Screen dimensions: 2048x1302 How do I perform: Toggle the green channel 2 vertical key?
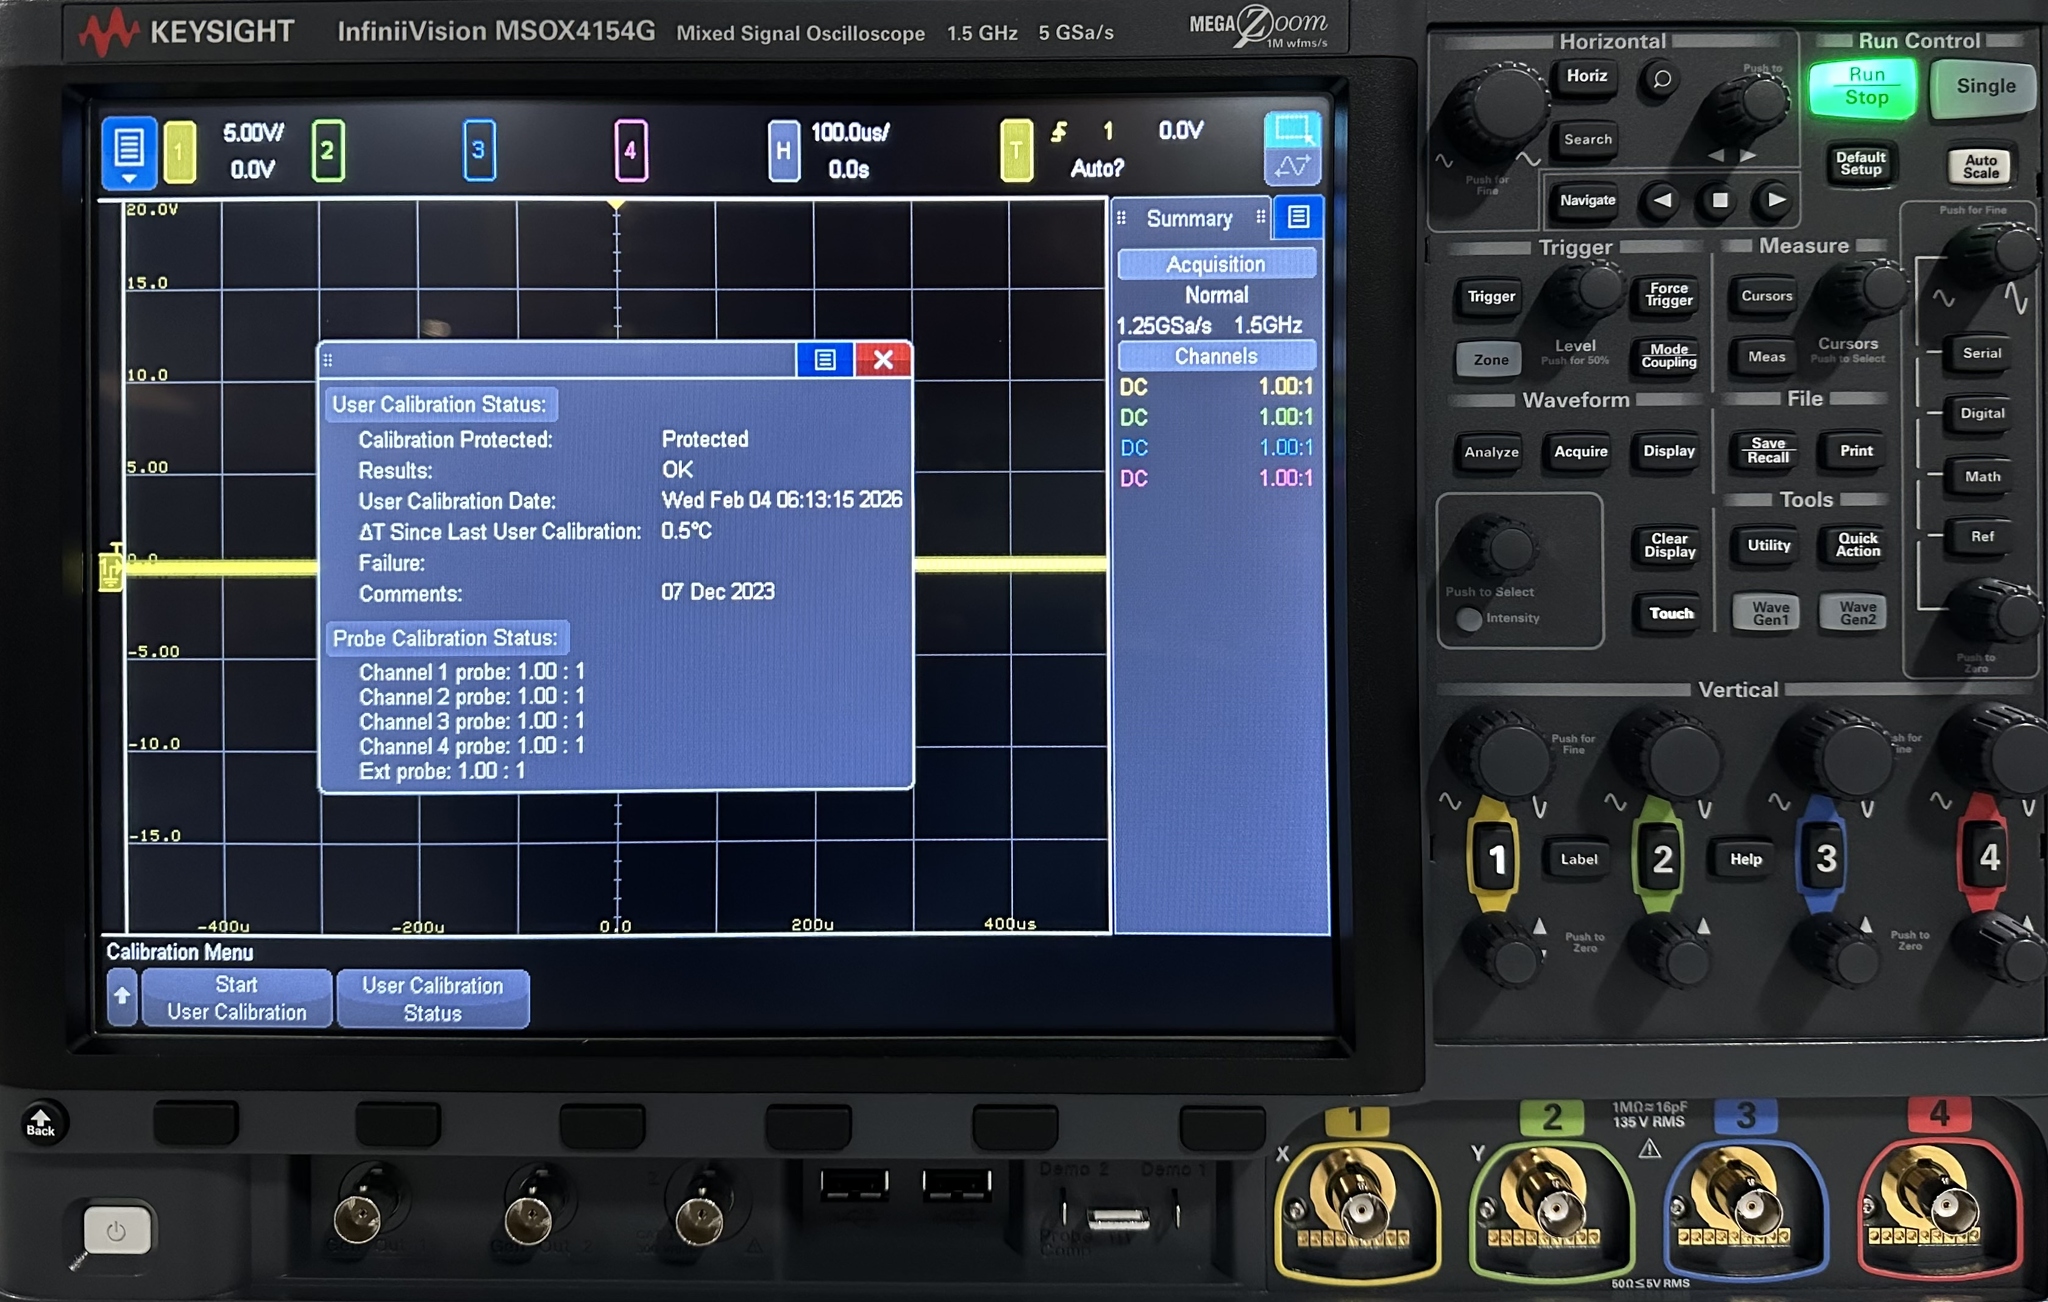(x=1660, y=858)
